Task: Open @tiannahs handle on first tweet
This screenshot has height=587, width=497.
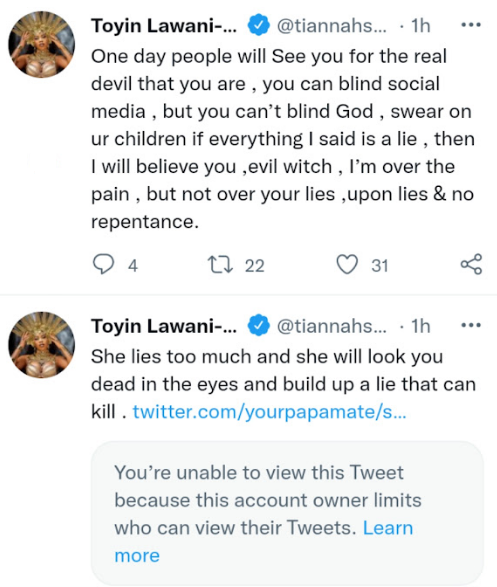Action: pyautogui.click(x=332, y=25)
